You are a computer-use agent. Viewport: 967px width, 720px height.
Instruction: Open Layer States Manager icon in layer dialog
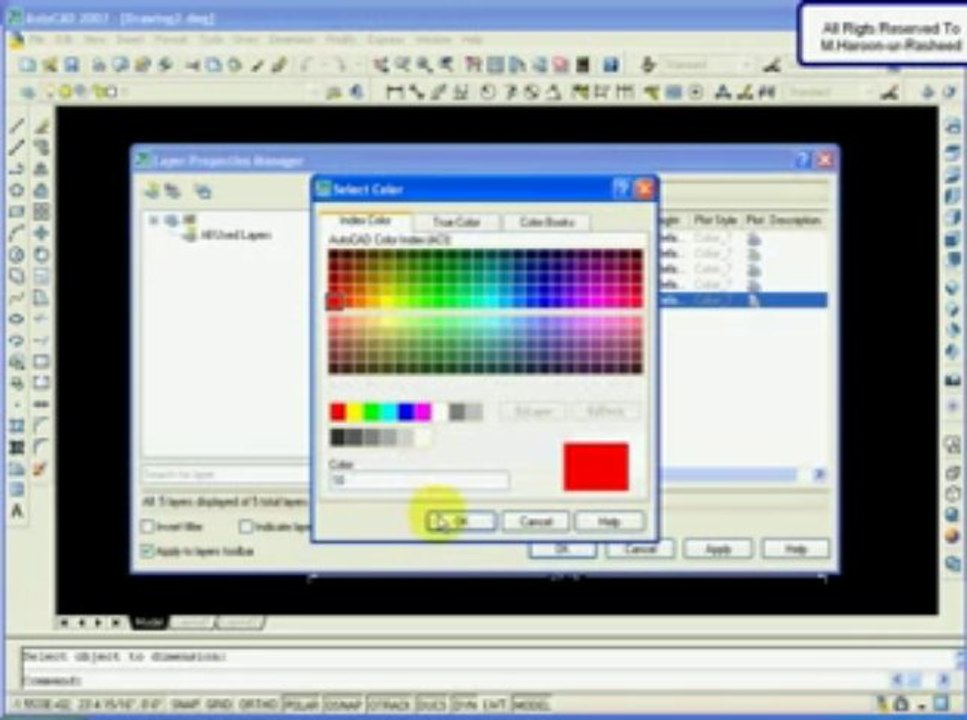(203, 191)
